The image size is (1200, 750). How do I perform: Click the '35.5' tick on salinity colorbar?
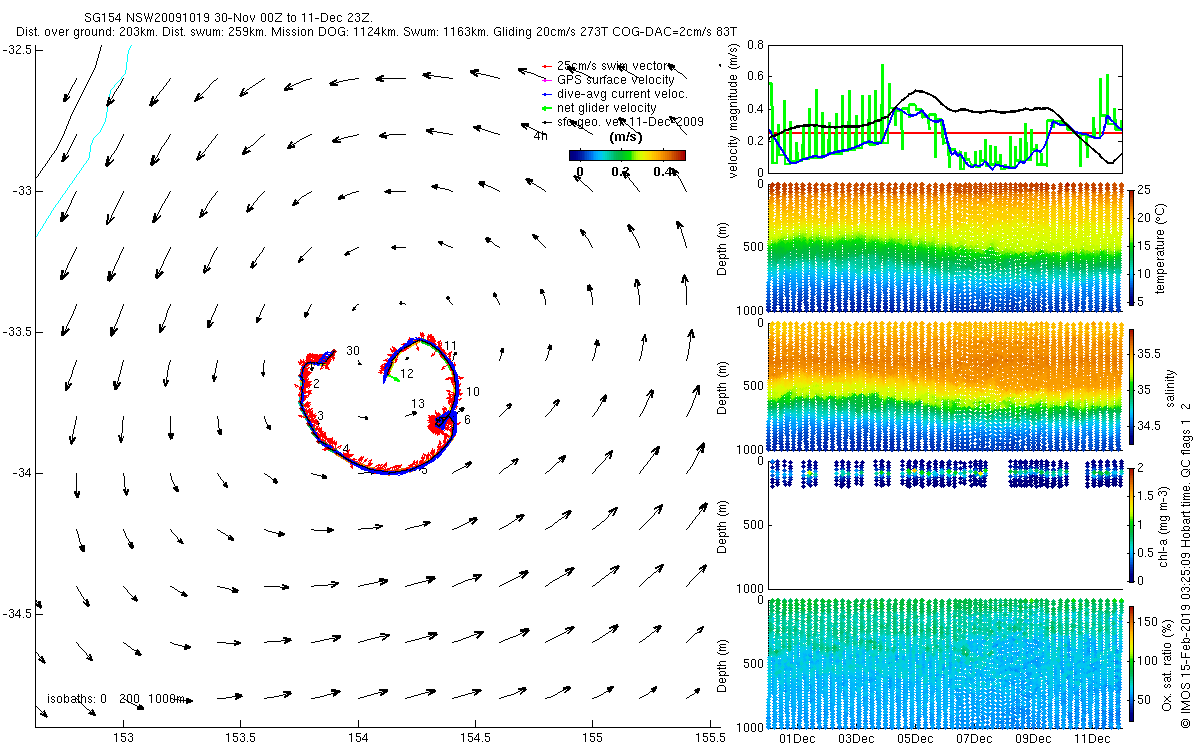tap(1151, 353)
